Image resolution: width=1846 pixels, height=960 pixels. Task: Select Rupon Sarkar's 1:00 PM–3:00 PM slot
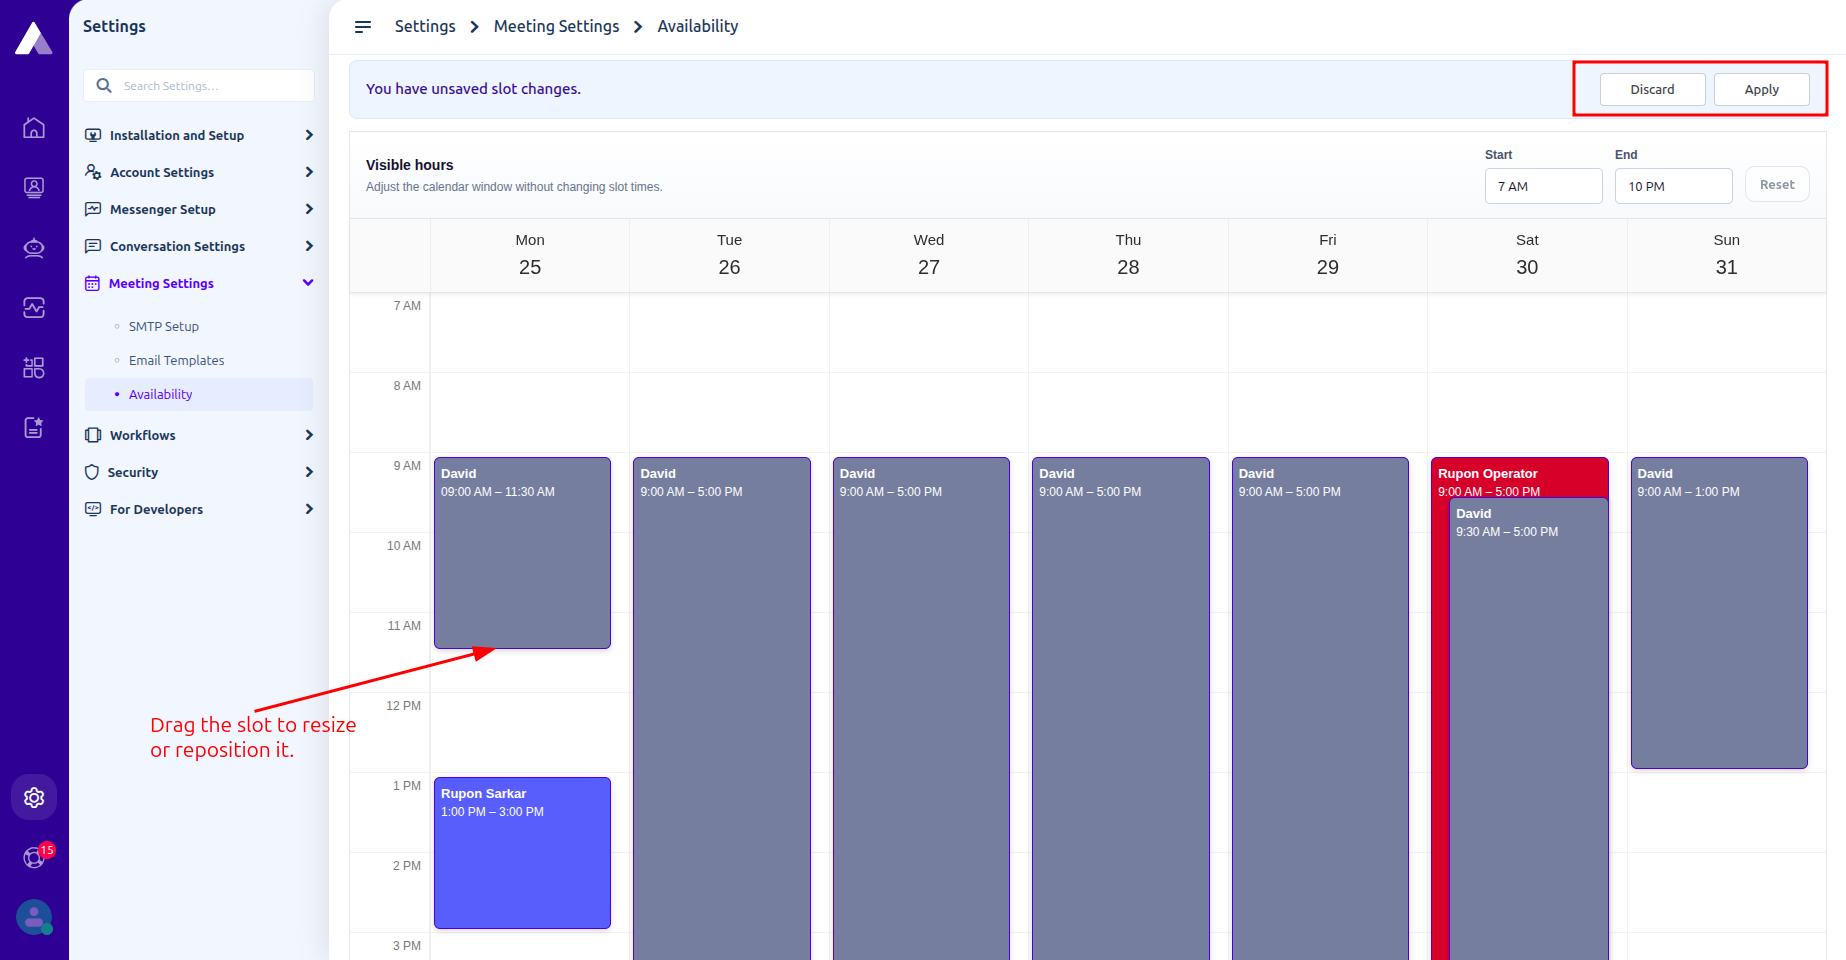click(x=522, y=853)
